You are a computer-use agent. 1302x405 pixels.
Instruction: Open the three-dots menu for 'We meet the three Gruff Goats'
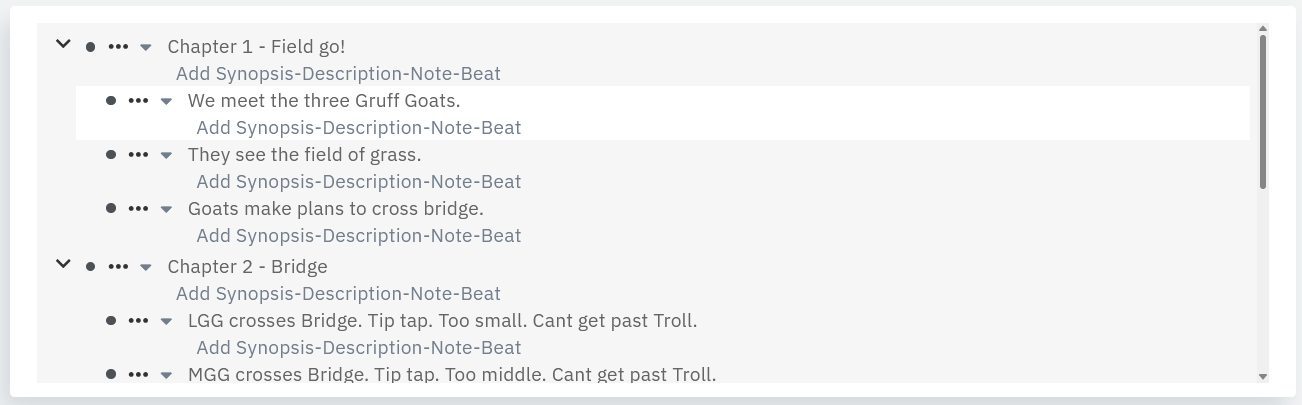click(x=138, y=101)
